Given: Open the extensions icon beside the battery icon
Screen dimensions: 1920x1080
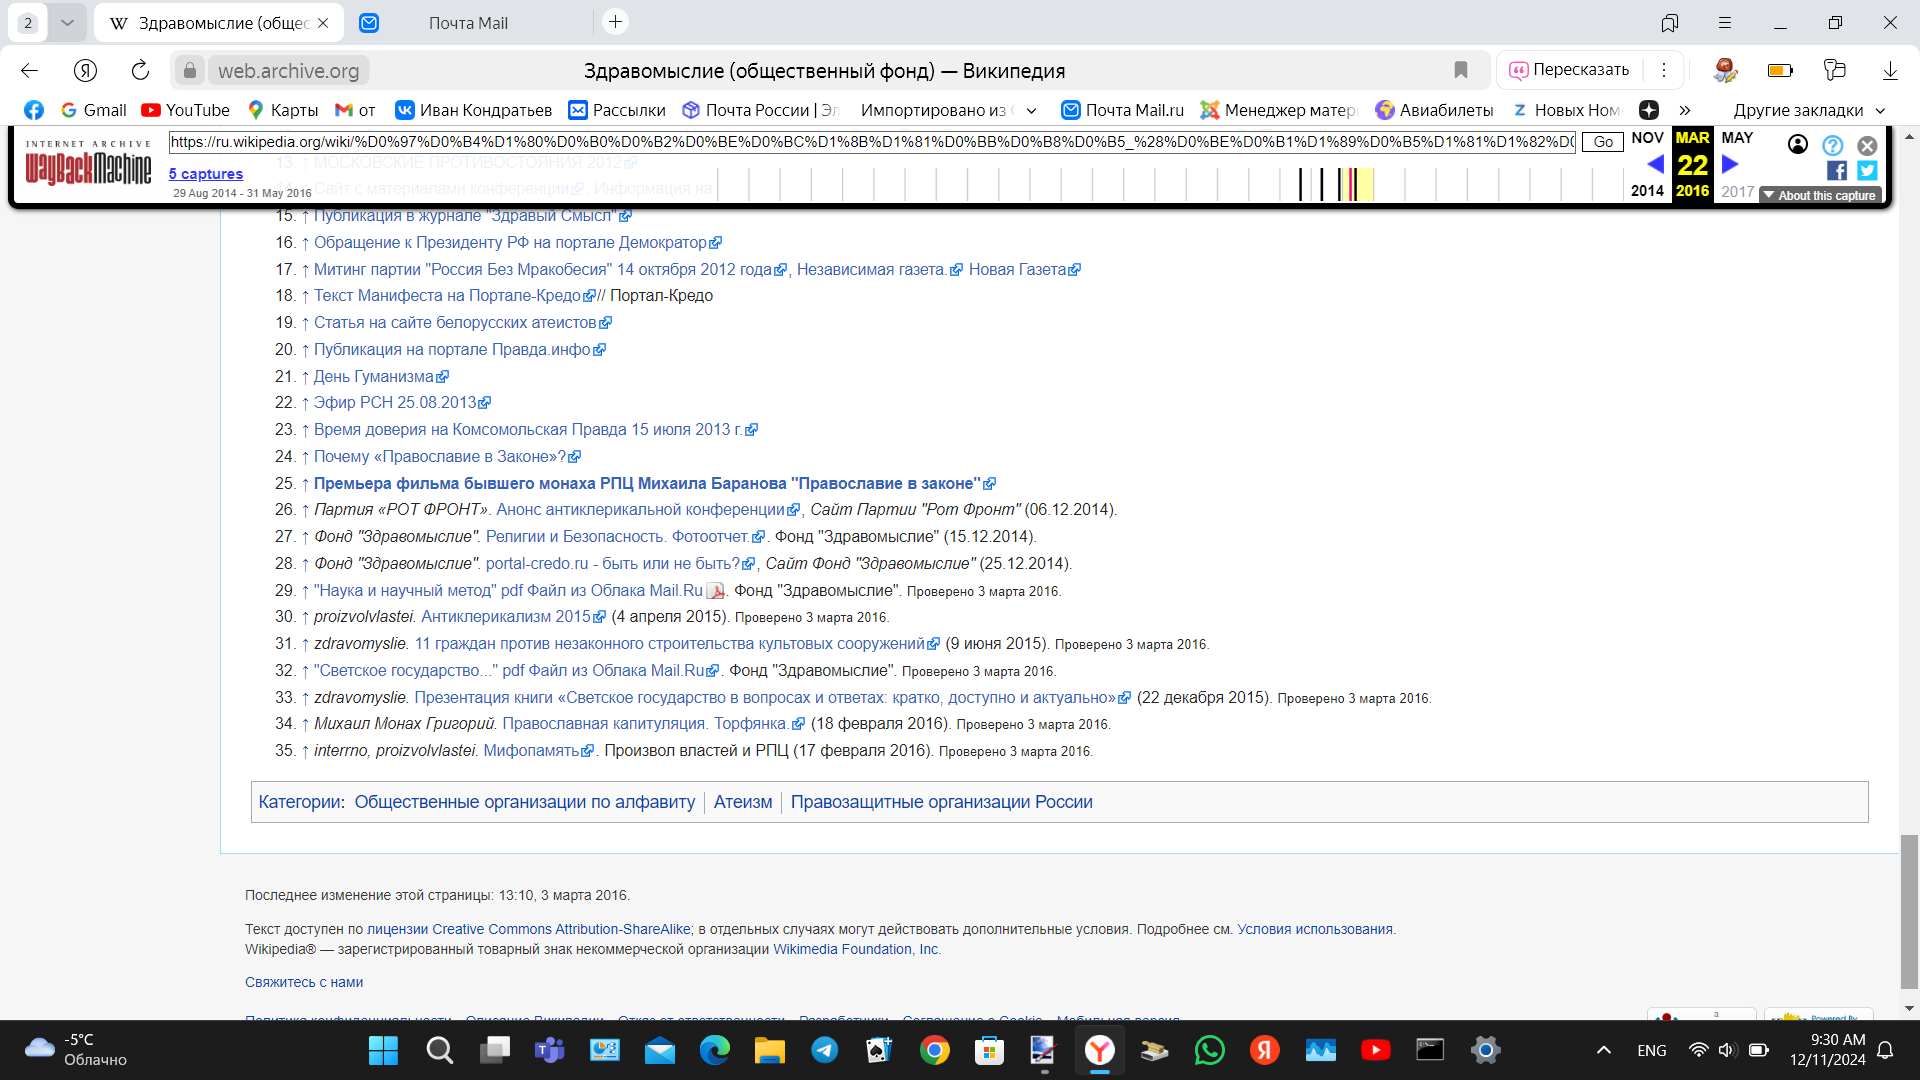Looking at the screenshot, I should (1834, 70).
